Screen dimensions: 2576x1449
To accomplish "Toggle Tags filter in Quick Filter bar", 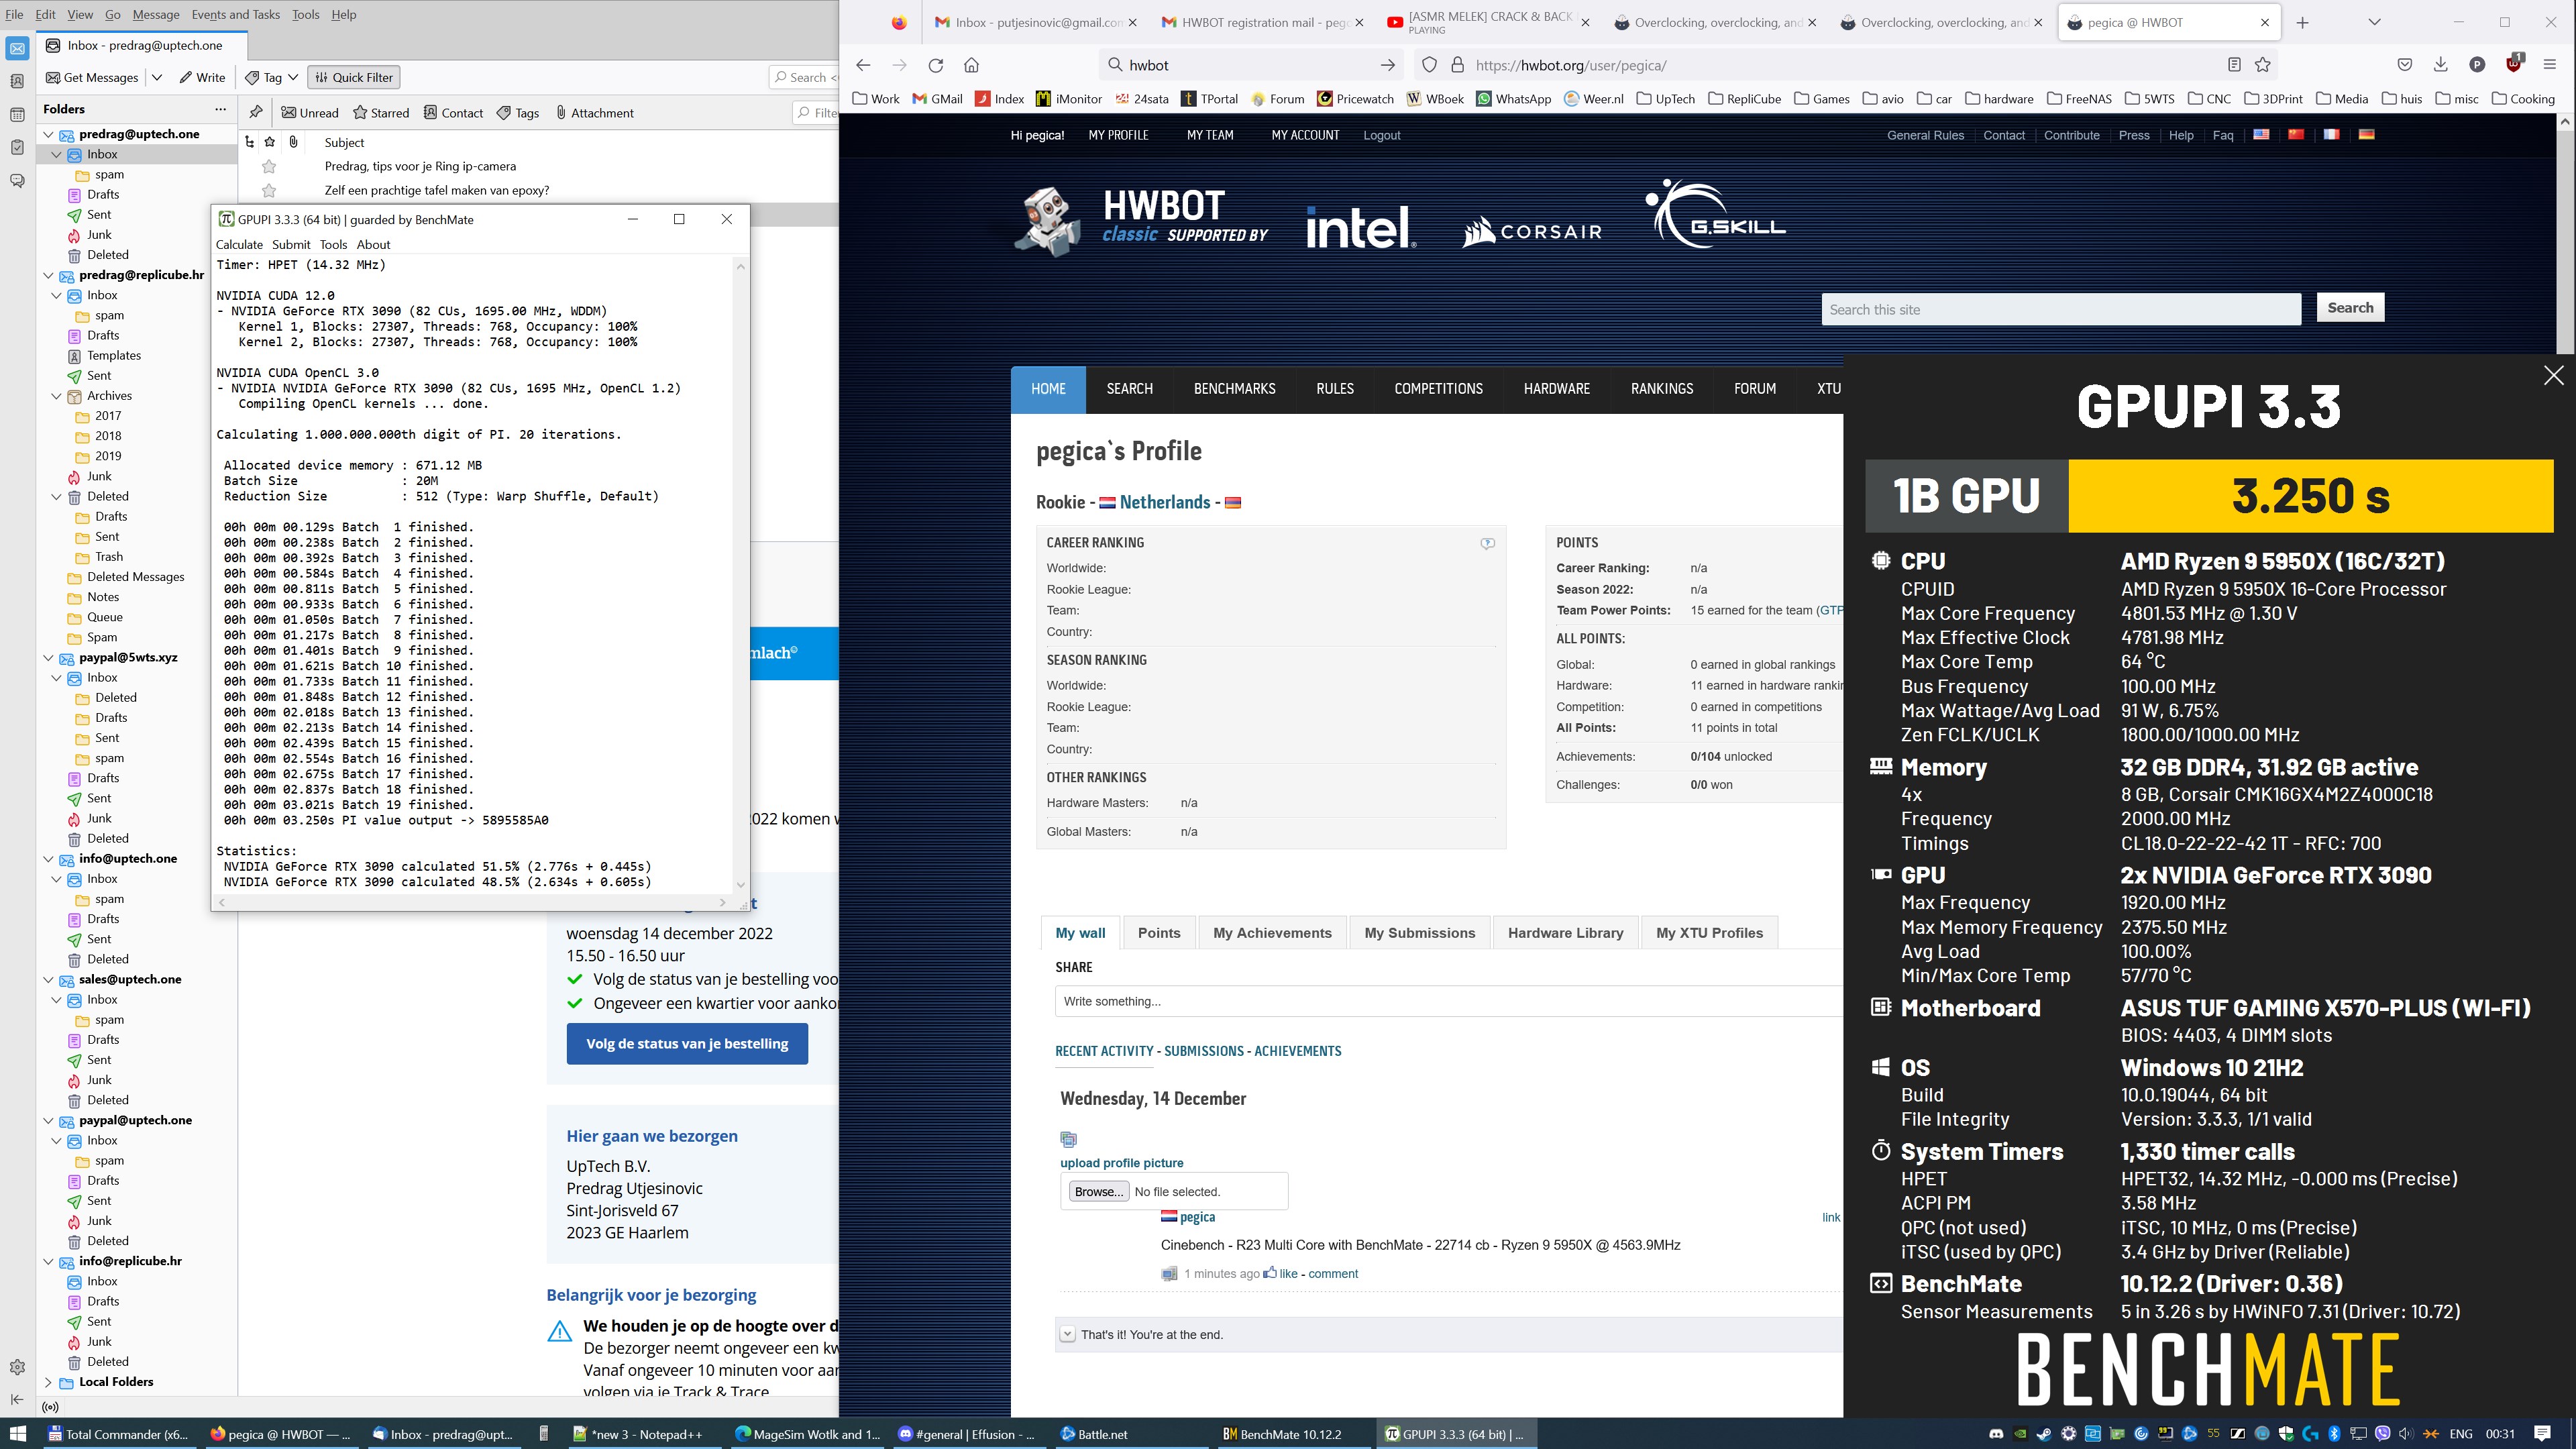I will click(518, 113).
